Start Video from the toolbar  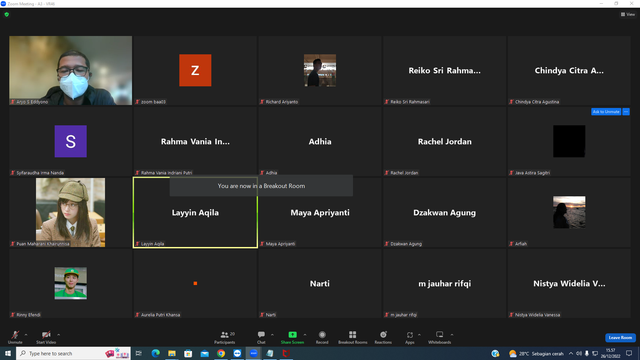46,337
